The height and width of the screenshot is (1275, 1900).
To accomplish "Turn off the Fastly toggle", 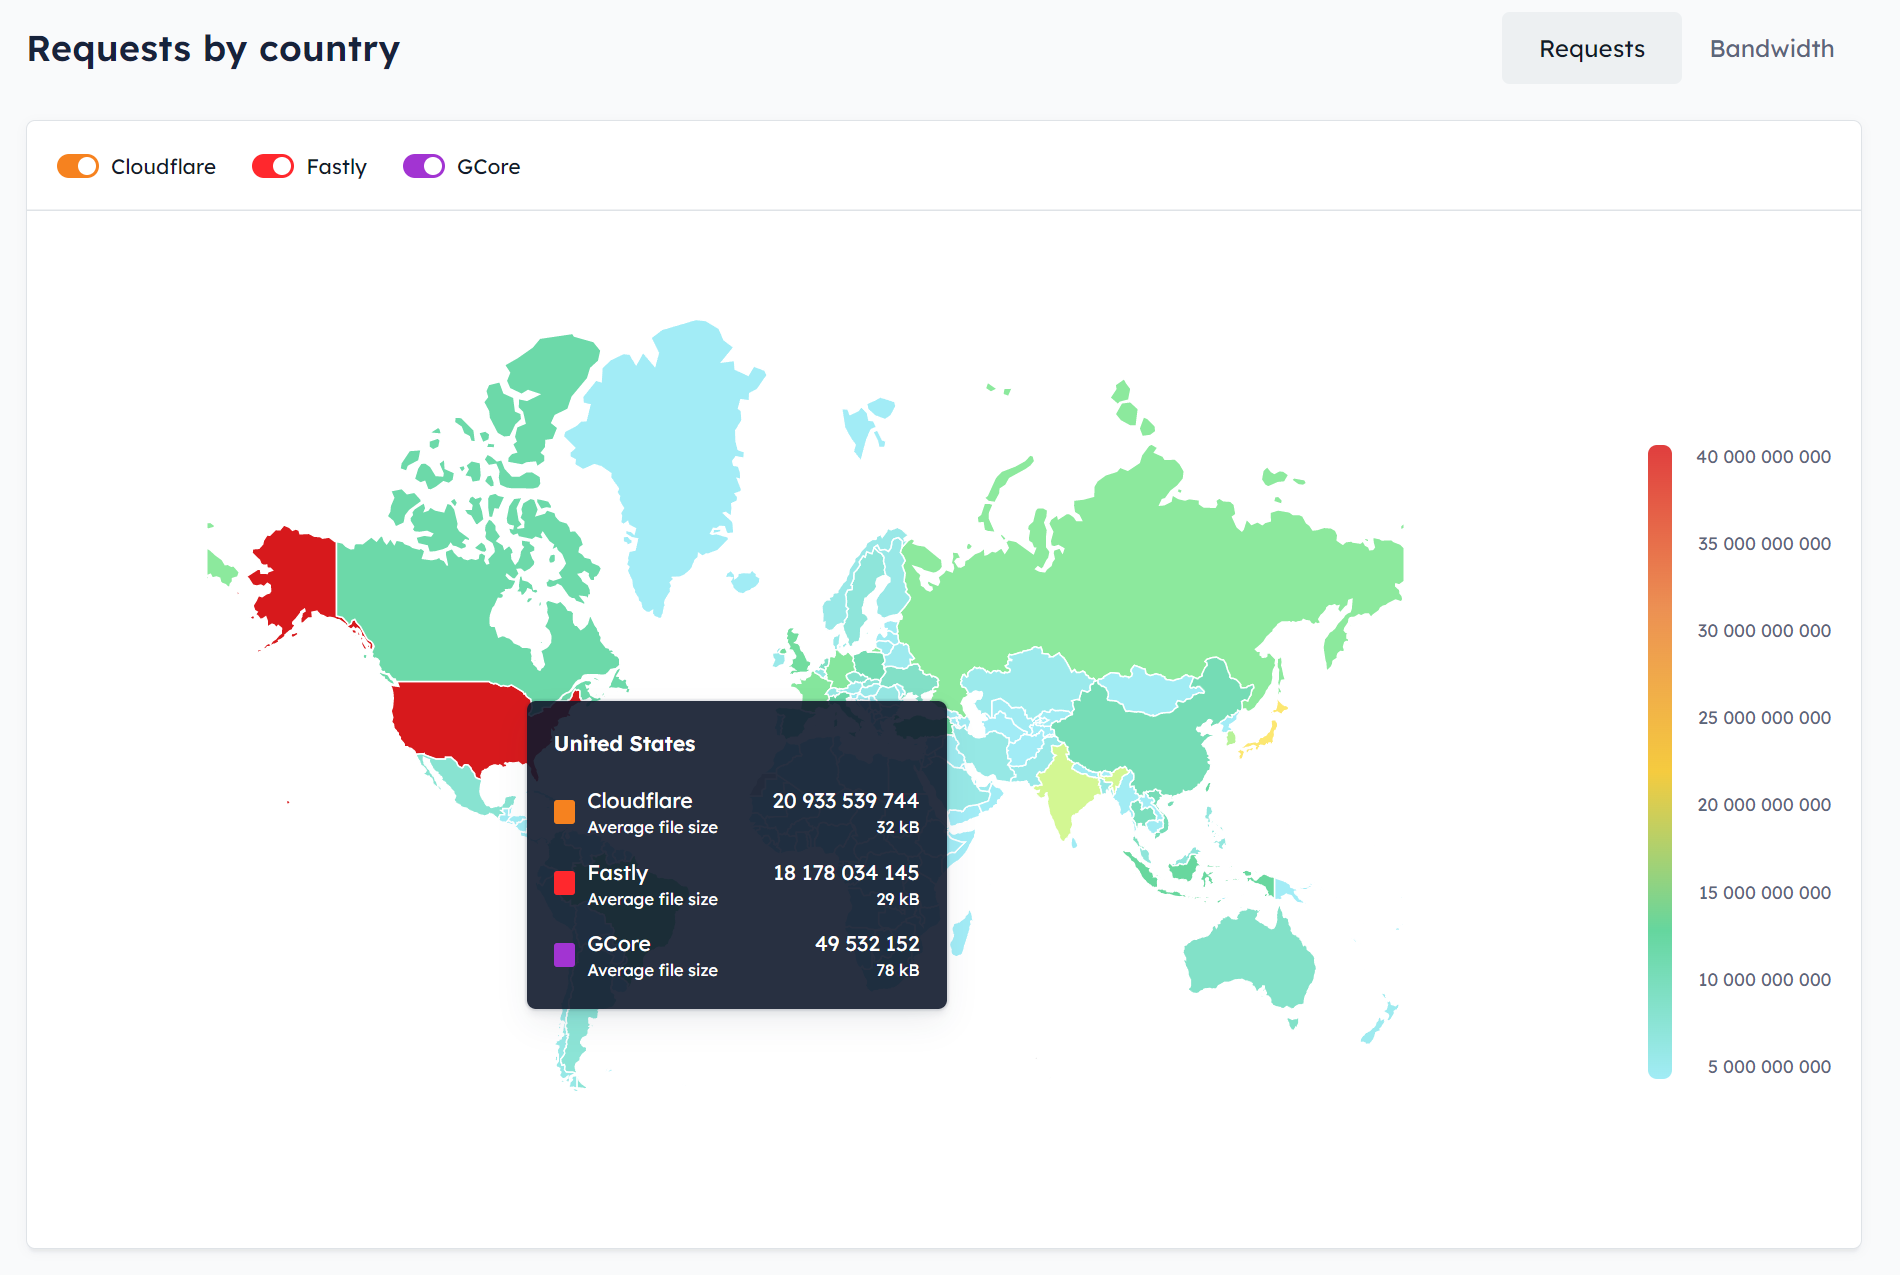I will pyautogui.click(x=272, y=166).
